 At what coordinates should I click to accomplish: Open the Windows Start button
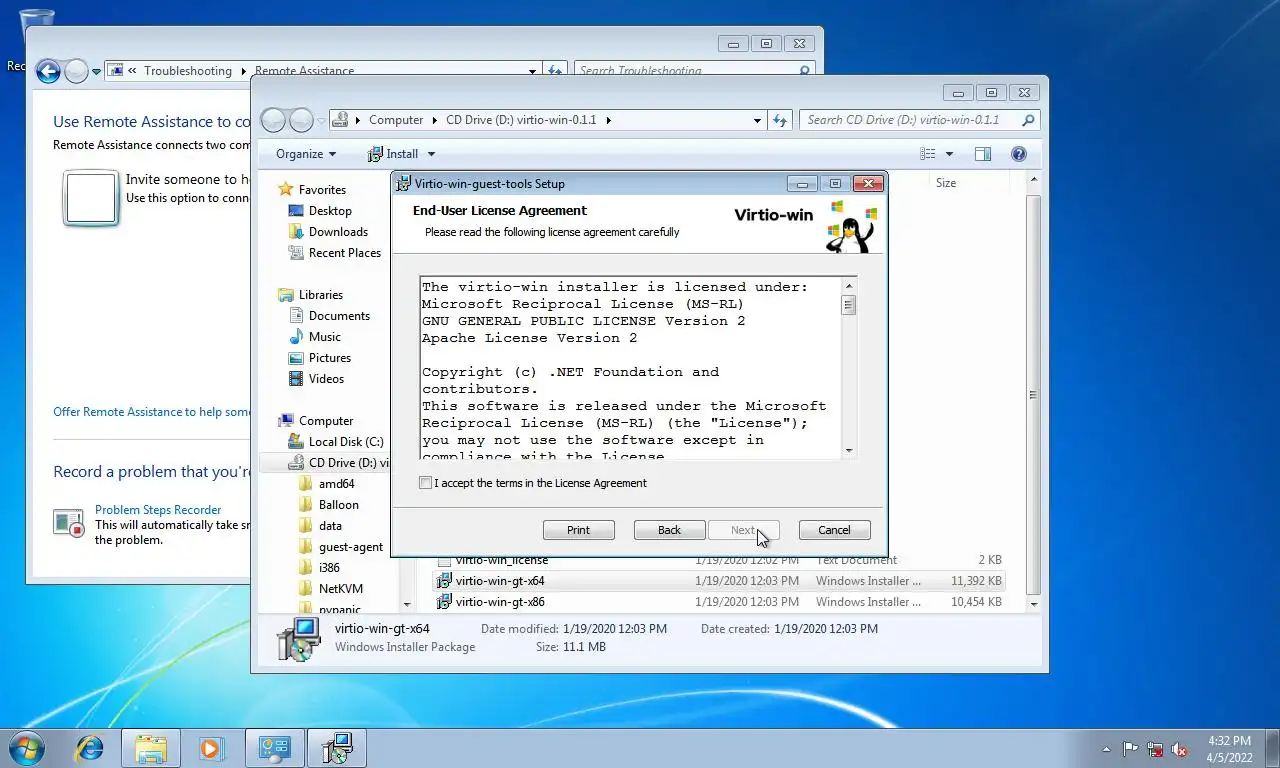click(x=25, y=748)
